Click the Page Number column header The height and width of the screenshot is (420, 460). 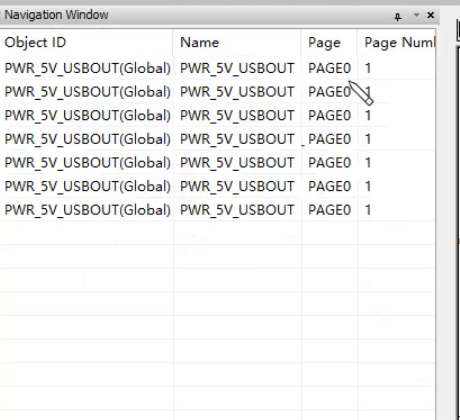pos(397,42)
